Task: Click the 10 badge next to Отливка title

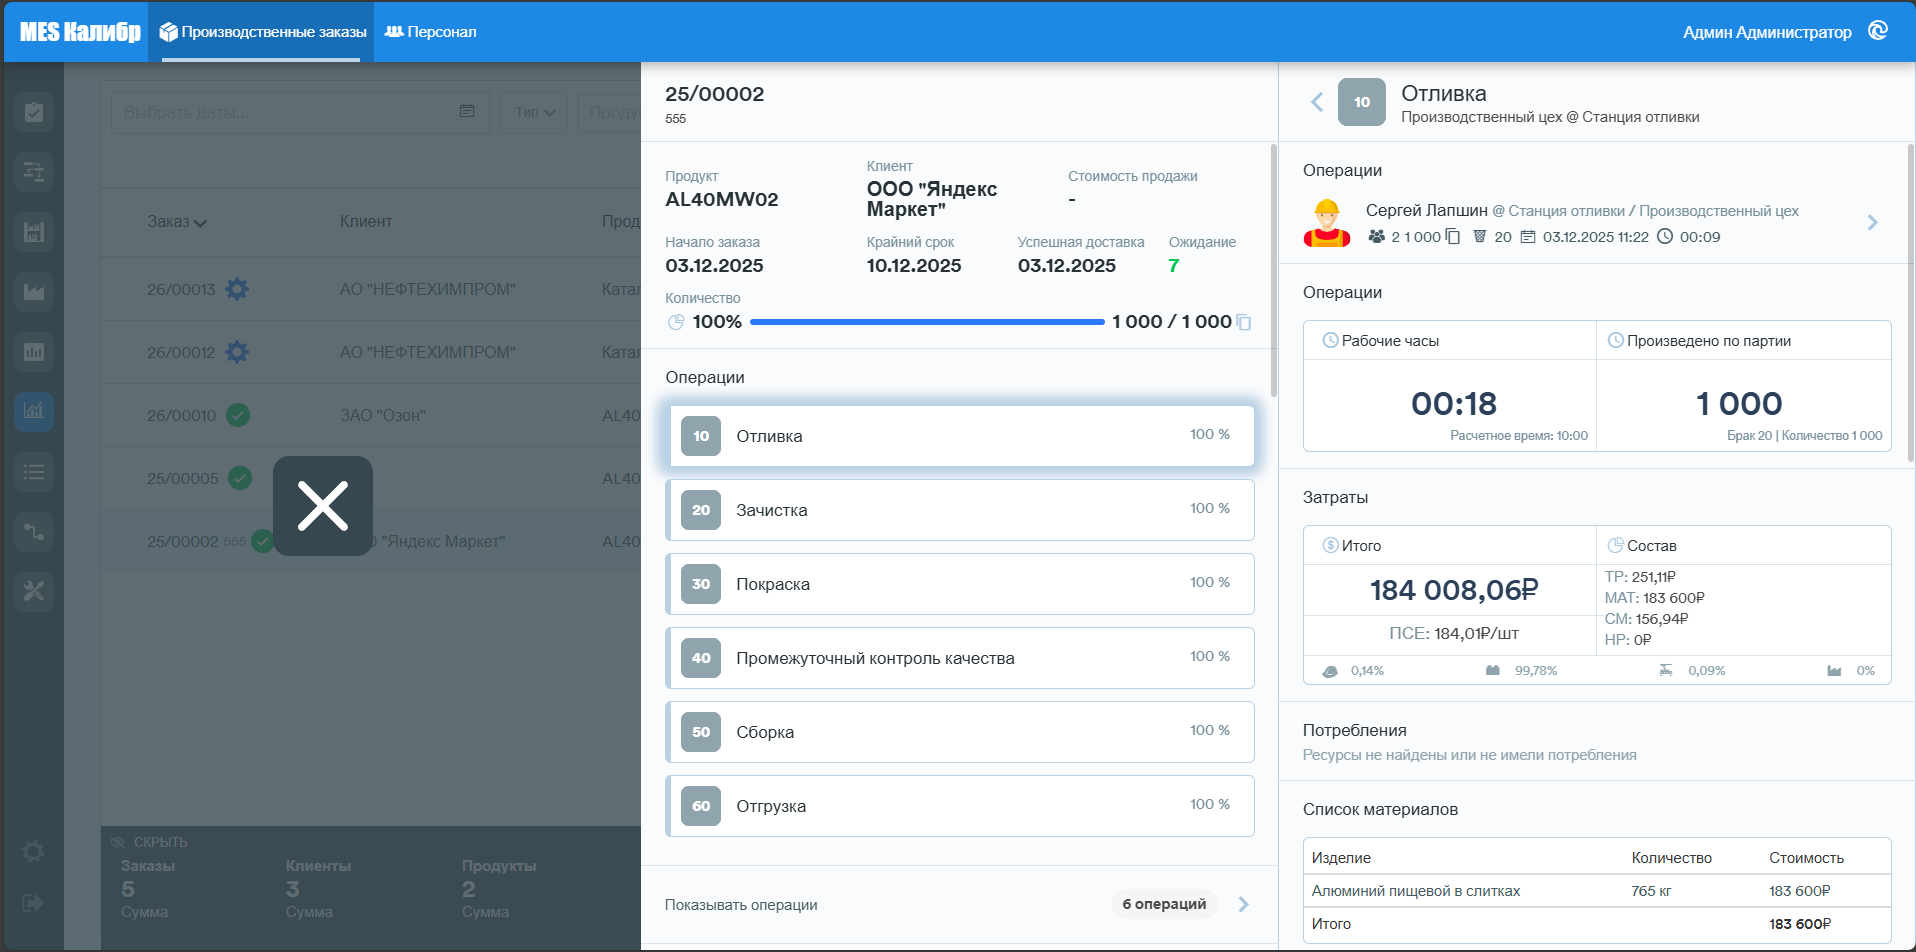Action: click(1362, 102)
